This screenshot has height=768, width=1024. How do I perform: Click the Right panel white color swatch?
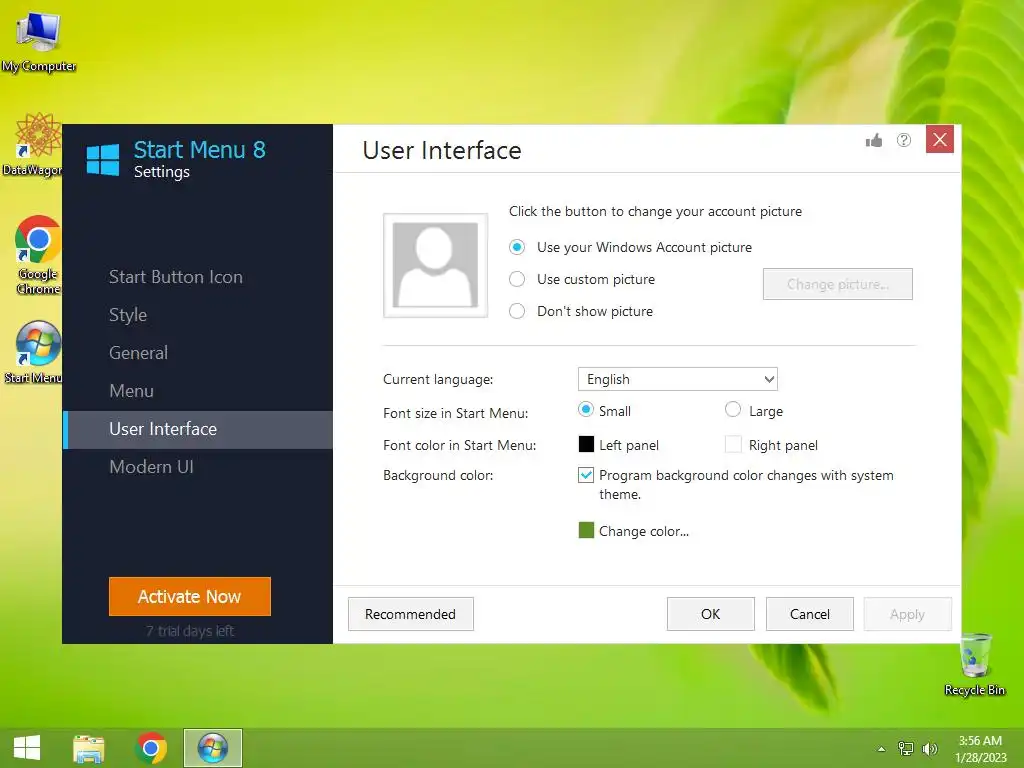tap(733, 444)
